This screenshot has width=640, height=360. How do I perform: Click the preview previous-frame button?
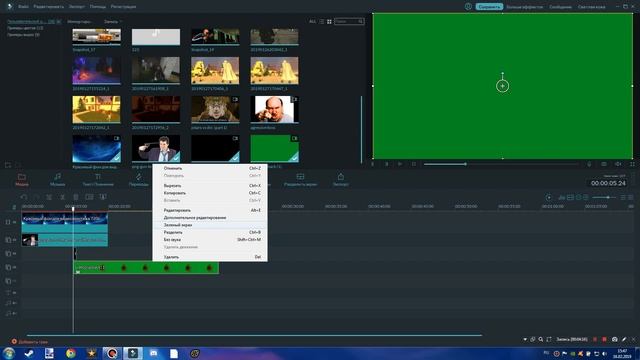[x=373, y=164]
